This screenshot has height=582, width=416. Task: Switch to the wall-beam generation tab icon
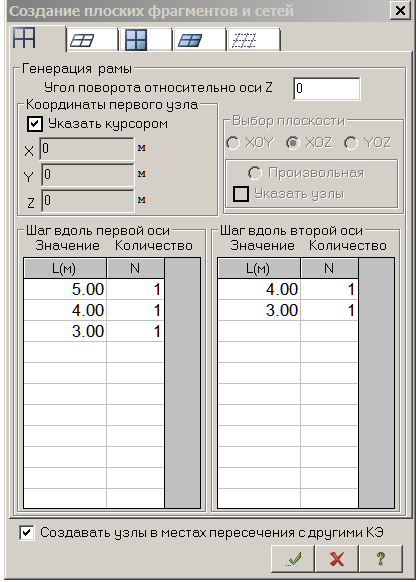tap(136, 40)
